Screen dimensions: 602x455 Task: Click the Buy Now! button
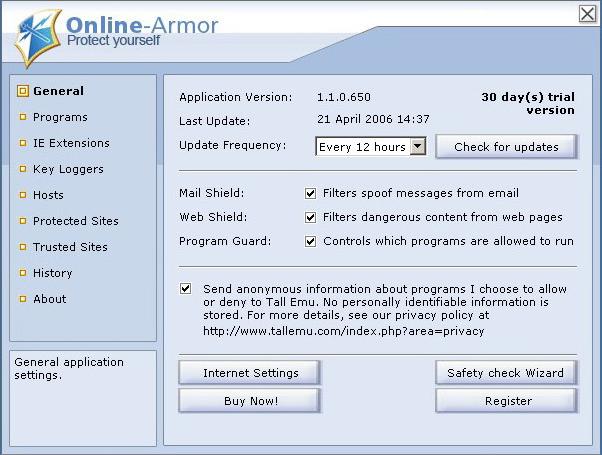(x=250, y=401)
